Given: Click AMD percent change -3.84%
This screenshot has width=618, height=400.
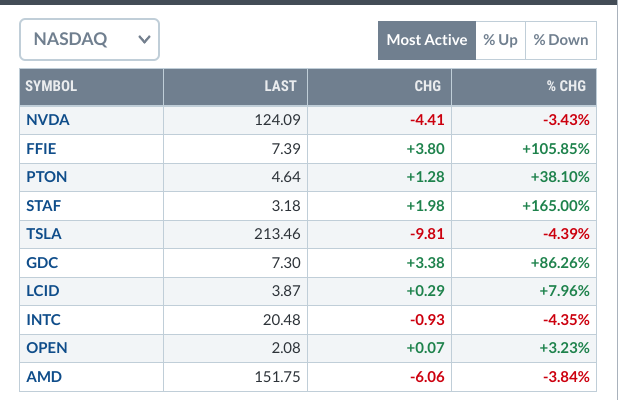Looking at the screenshot, I should click(x=566, y=377).
